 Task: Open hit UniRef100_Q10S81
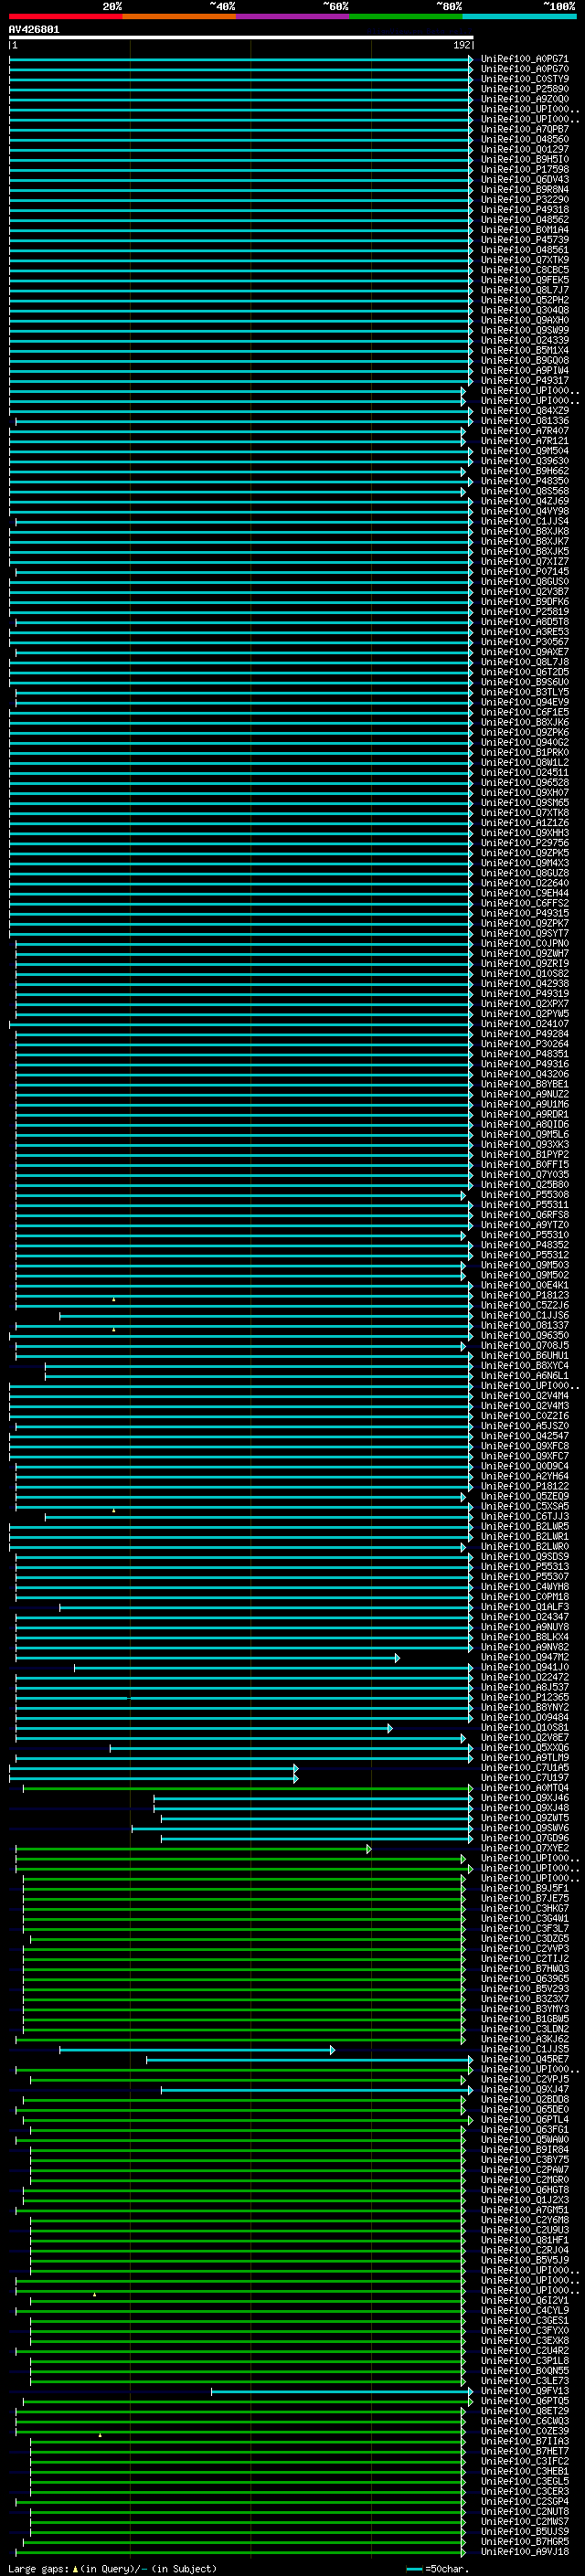tap(525, 1727)
